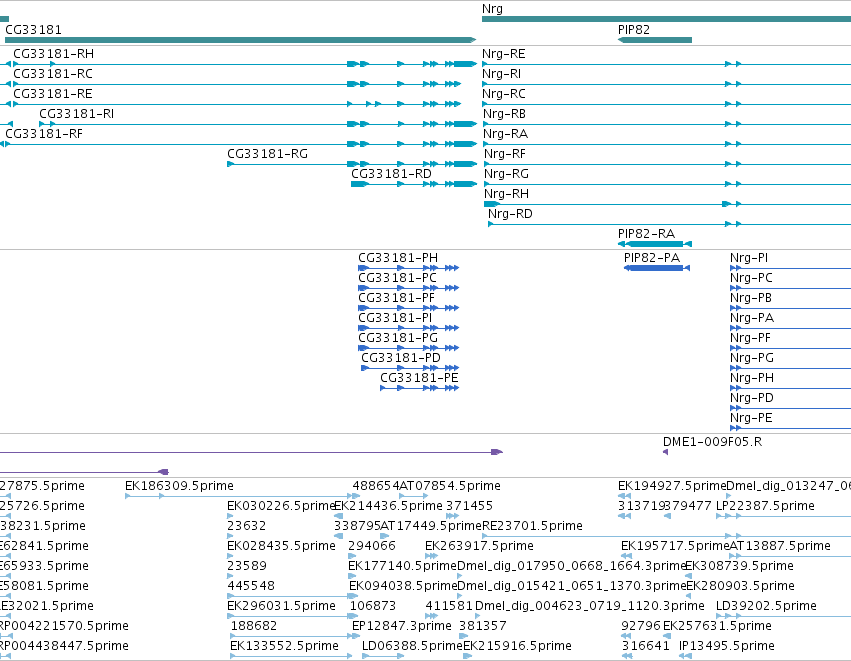Click EST RE23701.5prime
Viewport: 851px width, 661px height.
pos(532,526)
